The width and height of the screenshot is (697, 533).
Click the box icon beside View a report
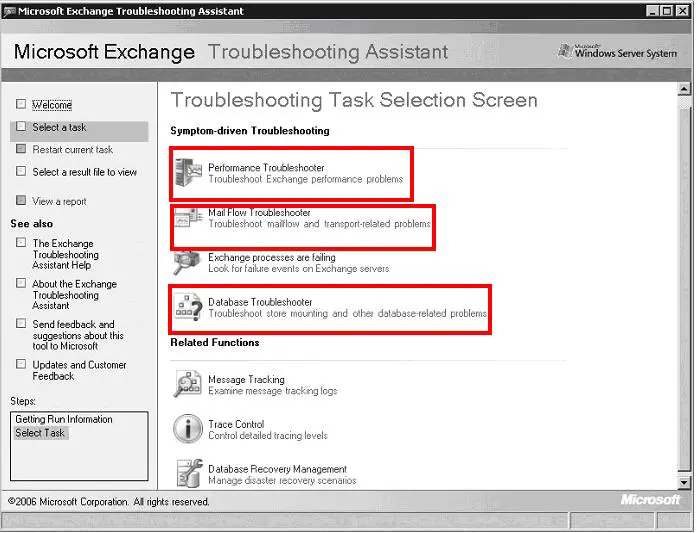click(x=21, y=200)
